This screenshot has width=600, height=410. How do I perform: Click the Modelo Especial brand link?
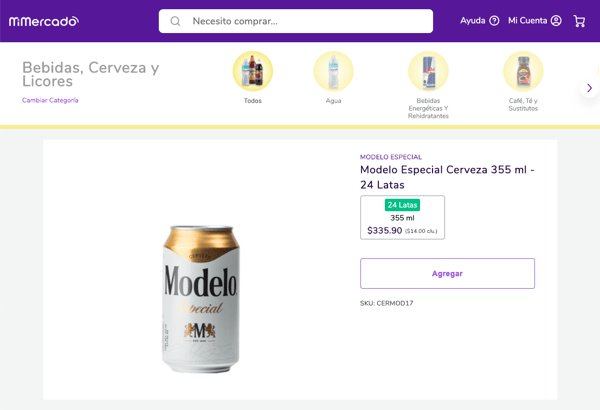click(391, 157)
